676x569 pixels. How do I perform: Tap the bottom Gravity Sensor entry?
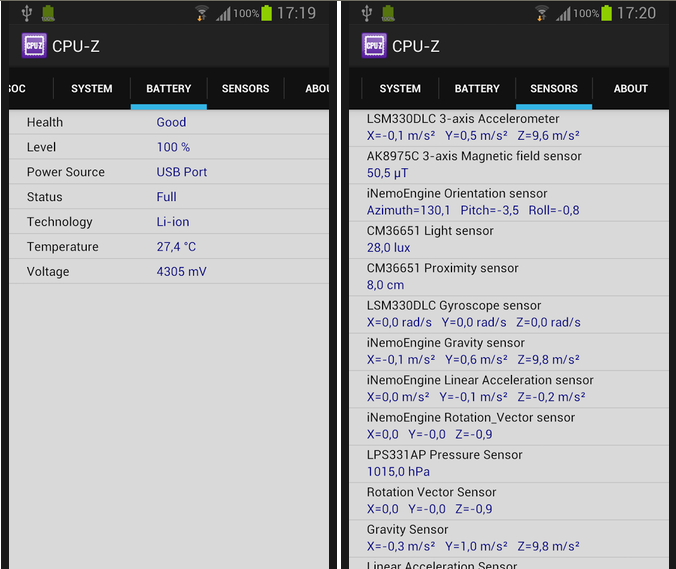[x=509, y=539]
